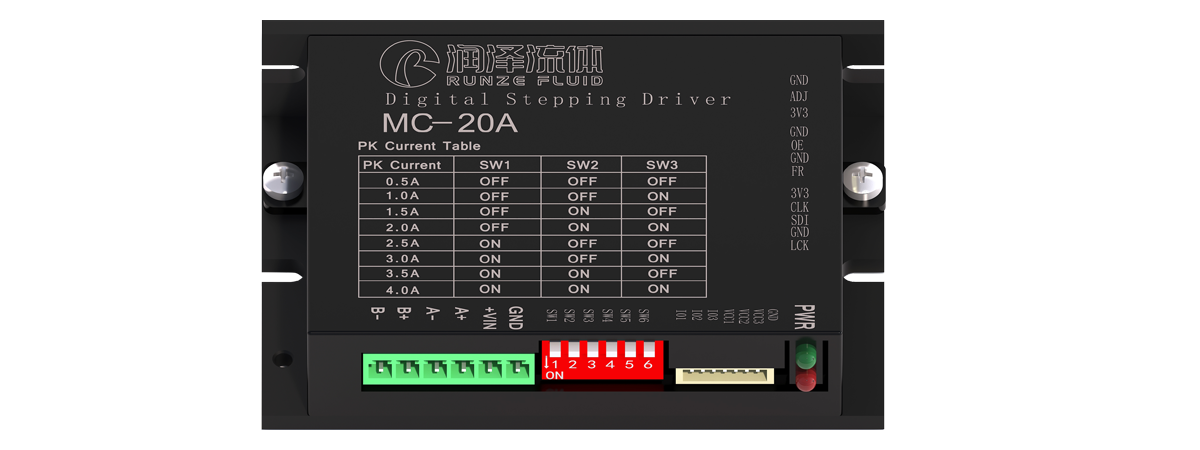Toggle DIP switch 5

tap(629, 349)
